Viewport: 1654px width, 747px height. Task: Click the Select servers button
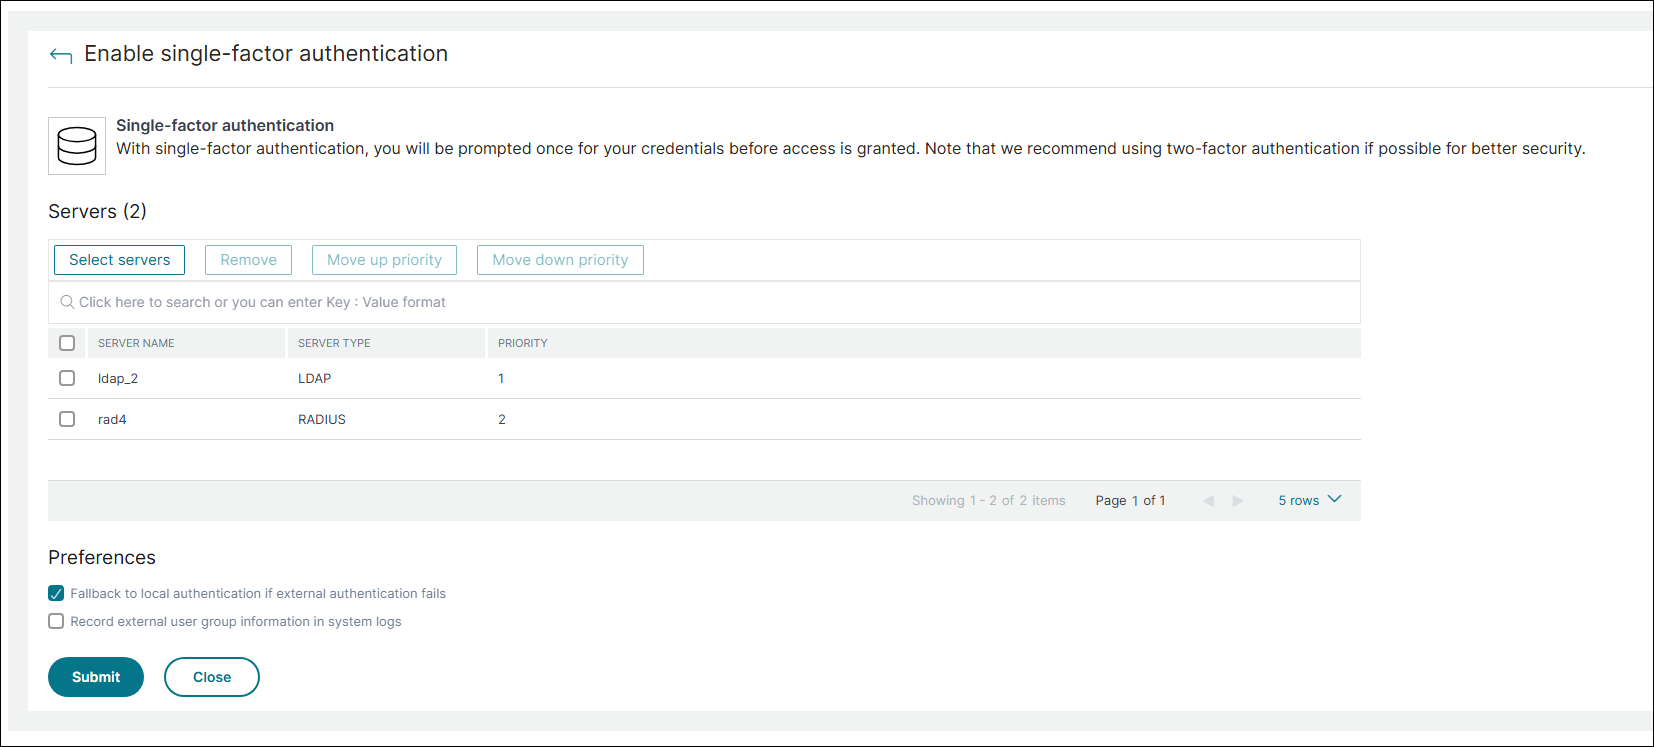click(x=119, y=260)
